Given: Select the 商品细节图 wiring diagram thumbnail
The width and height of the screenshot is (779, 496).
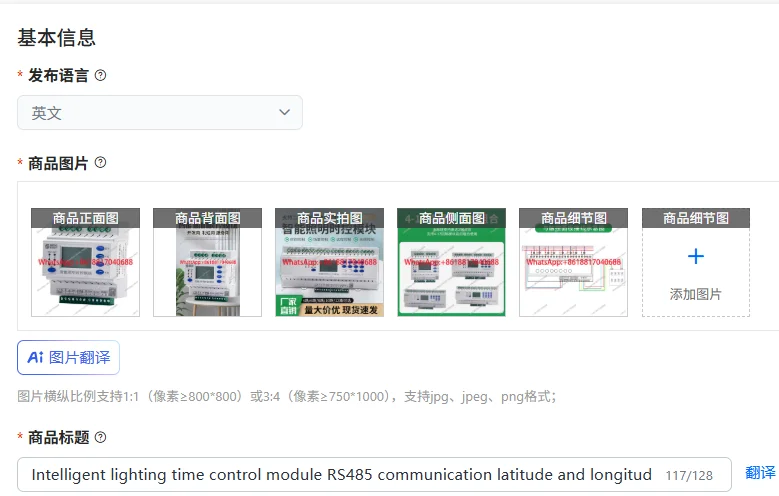Looking at the screenshot, I should [573, 262].
